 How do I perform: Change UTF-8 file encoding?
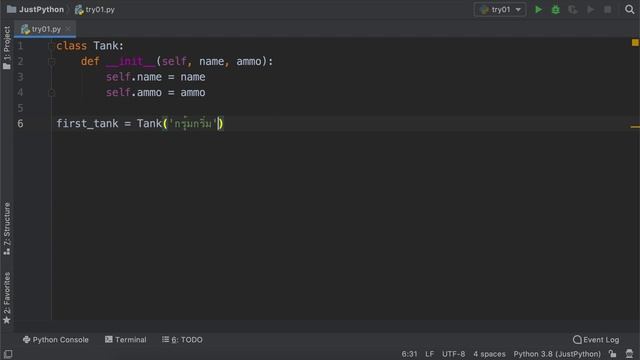click(453, 354)
